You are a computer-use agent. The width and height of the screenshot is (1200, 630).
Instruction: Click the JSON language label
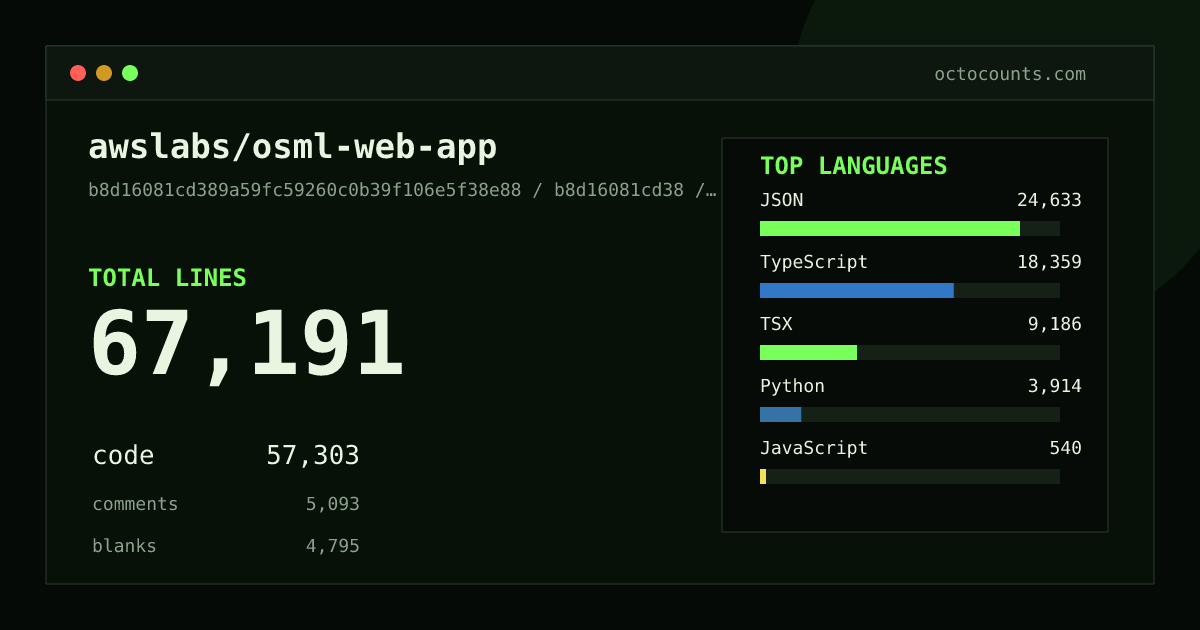(781, 200)
